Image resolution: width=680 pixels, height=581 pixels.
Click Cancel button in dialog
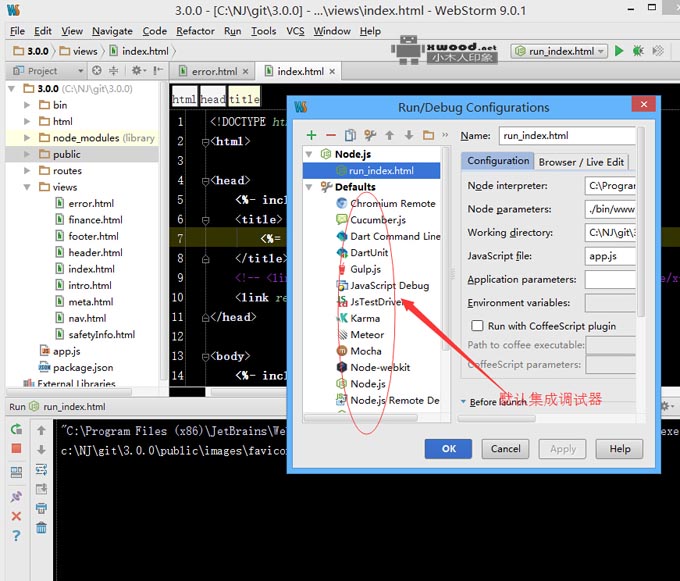505,449
